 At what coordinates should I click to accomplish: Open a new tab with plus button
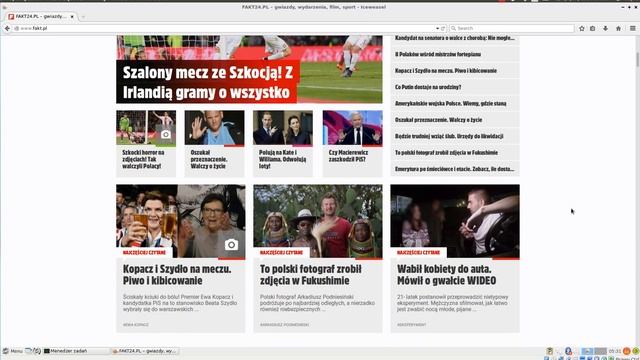[83, 17]
